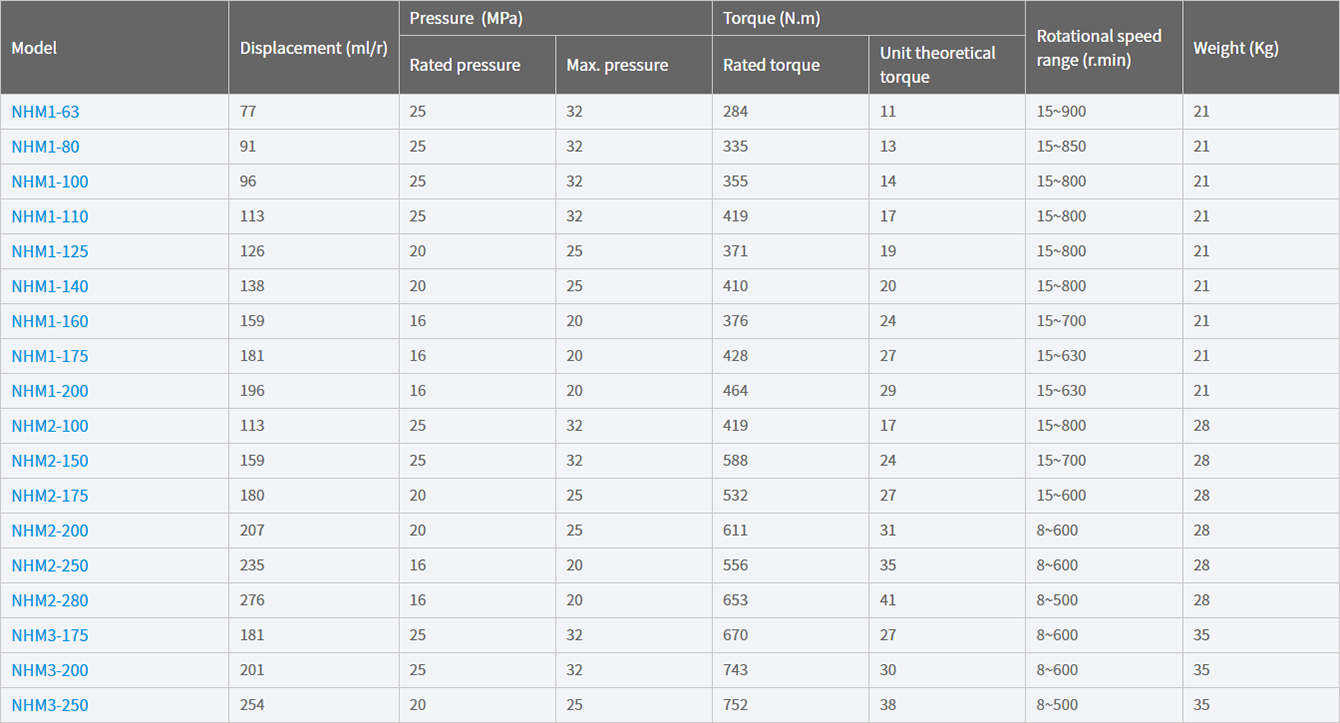
Task: Click the NHM1-140 link
Action: click(50, 287)
